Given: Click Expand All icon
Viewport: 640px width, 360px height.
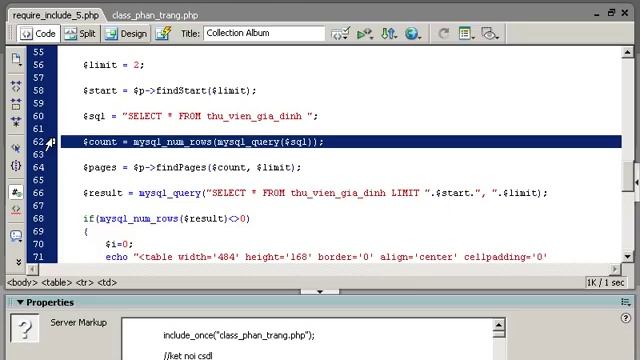Looking at the screenshot, I should pyautogui.click(x=16, y=122).
